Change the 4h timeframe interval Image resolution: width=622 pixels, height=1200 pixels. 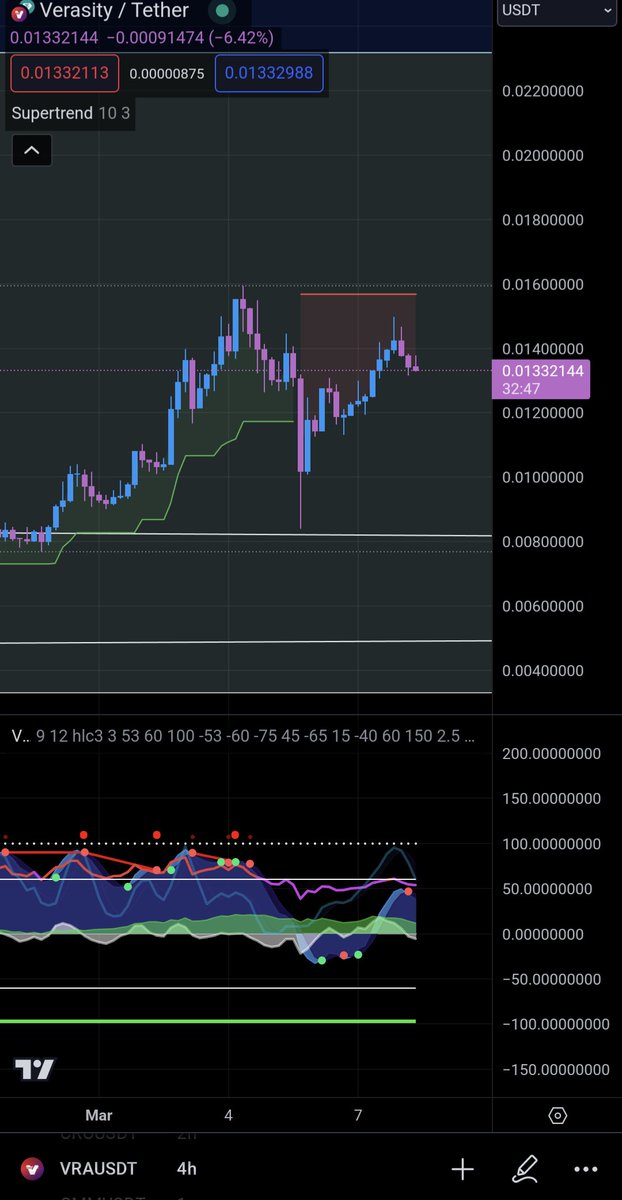pyautogui.click(x=186, y=1168)
